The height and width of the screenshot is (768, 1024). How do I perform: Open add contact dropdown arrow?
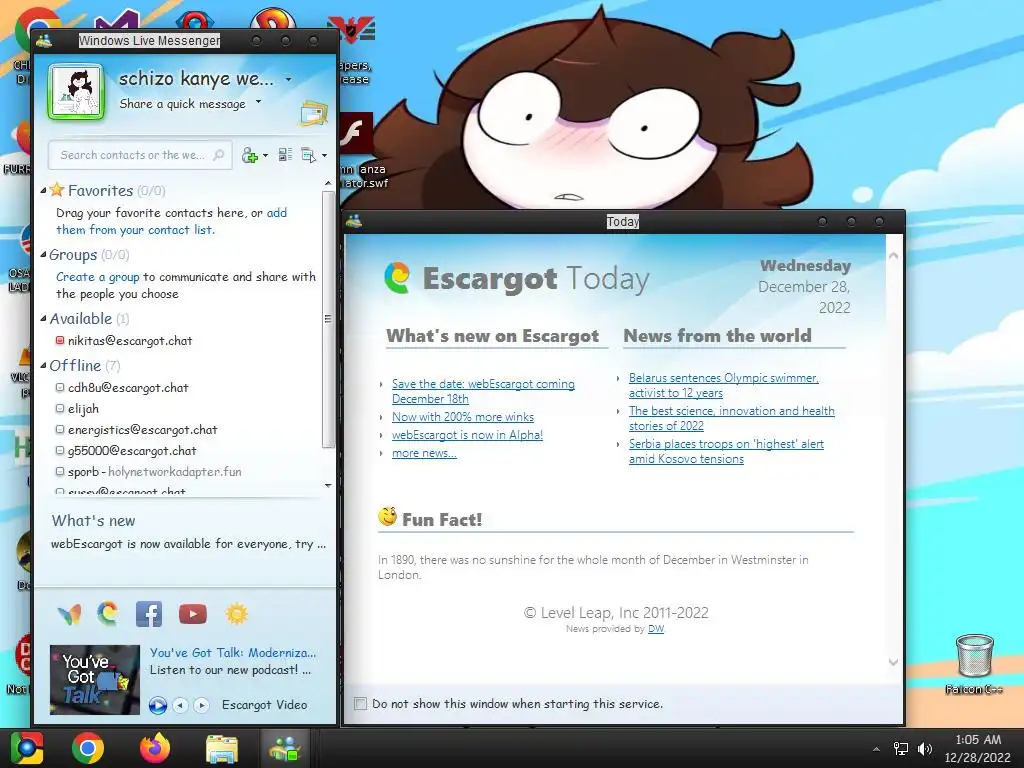(x=265, y=155)
